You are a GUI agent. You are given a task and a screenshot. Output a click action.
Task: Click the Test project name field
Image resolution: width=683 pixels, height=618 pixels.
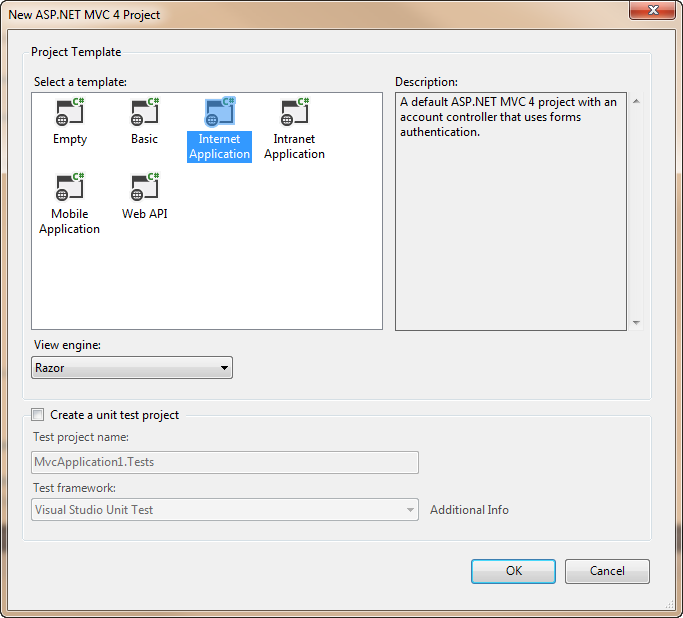pos(225,462)
